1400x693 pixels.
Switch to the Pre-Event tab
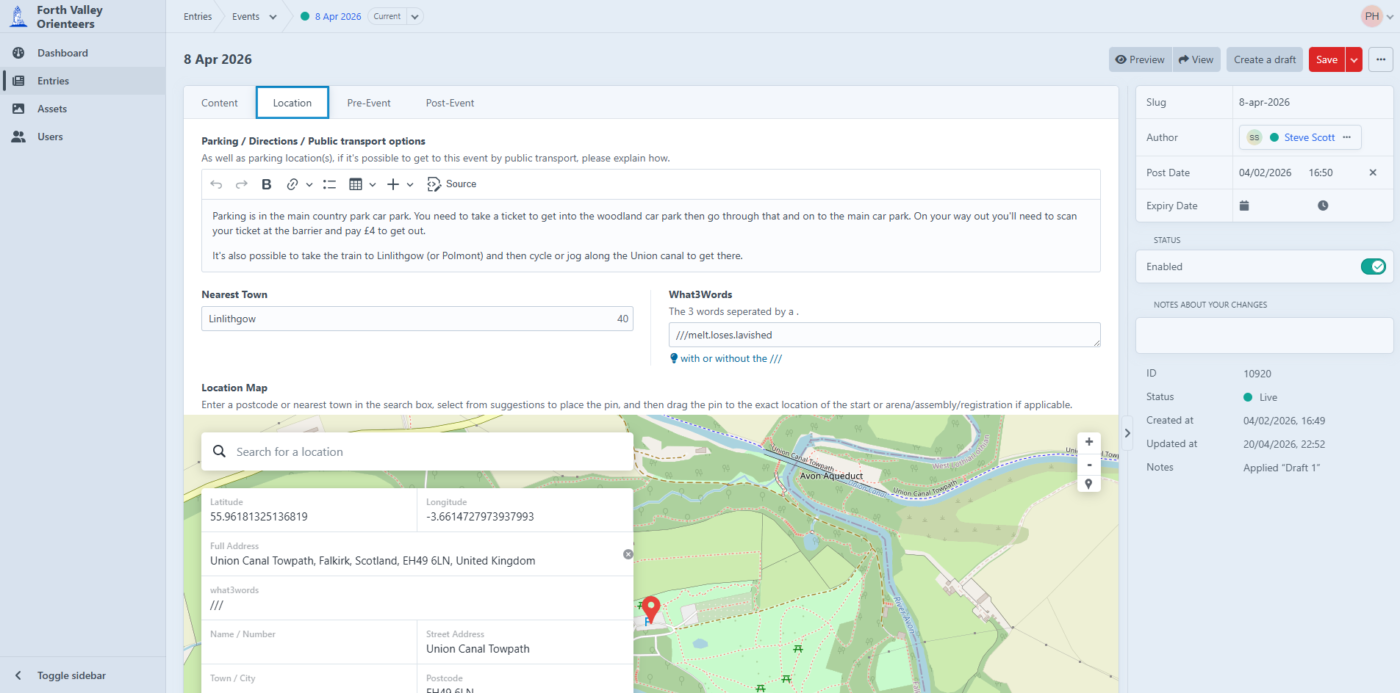pos(368,103)
